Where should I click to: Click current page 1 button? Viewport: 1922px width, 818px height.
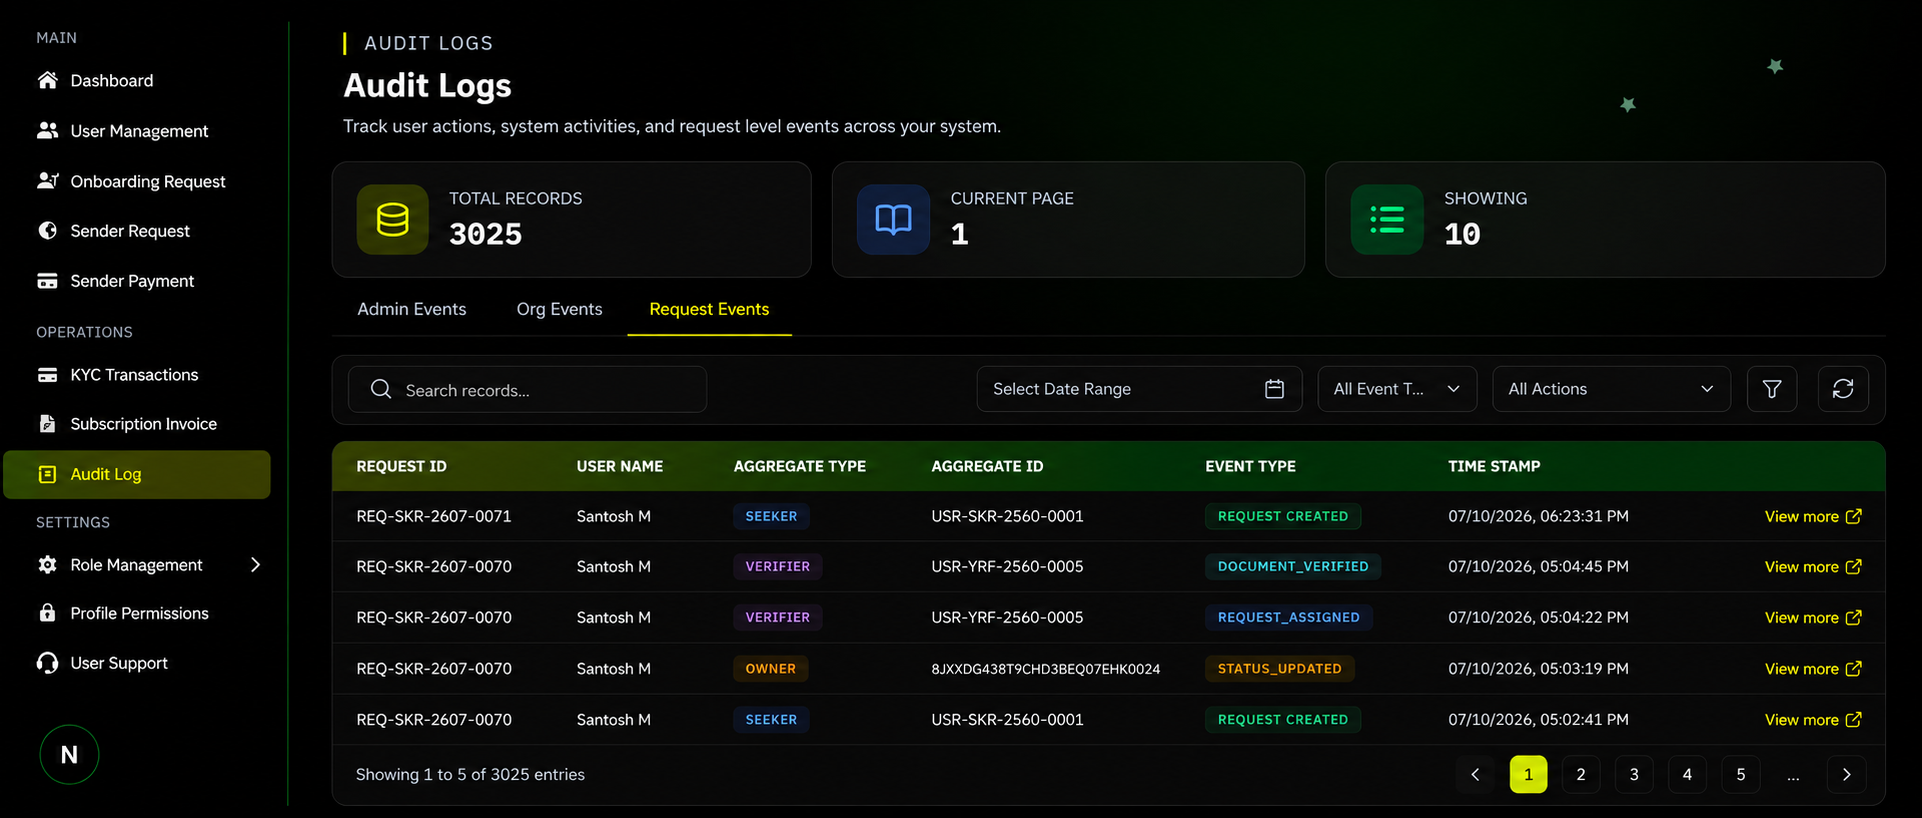pos(1528,774)
